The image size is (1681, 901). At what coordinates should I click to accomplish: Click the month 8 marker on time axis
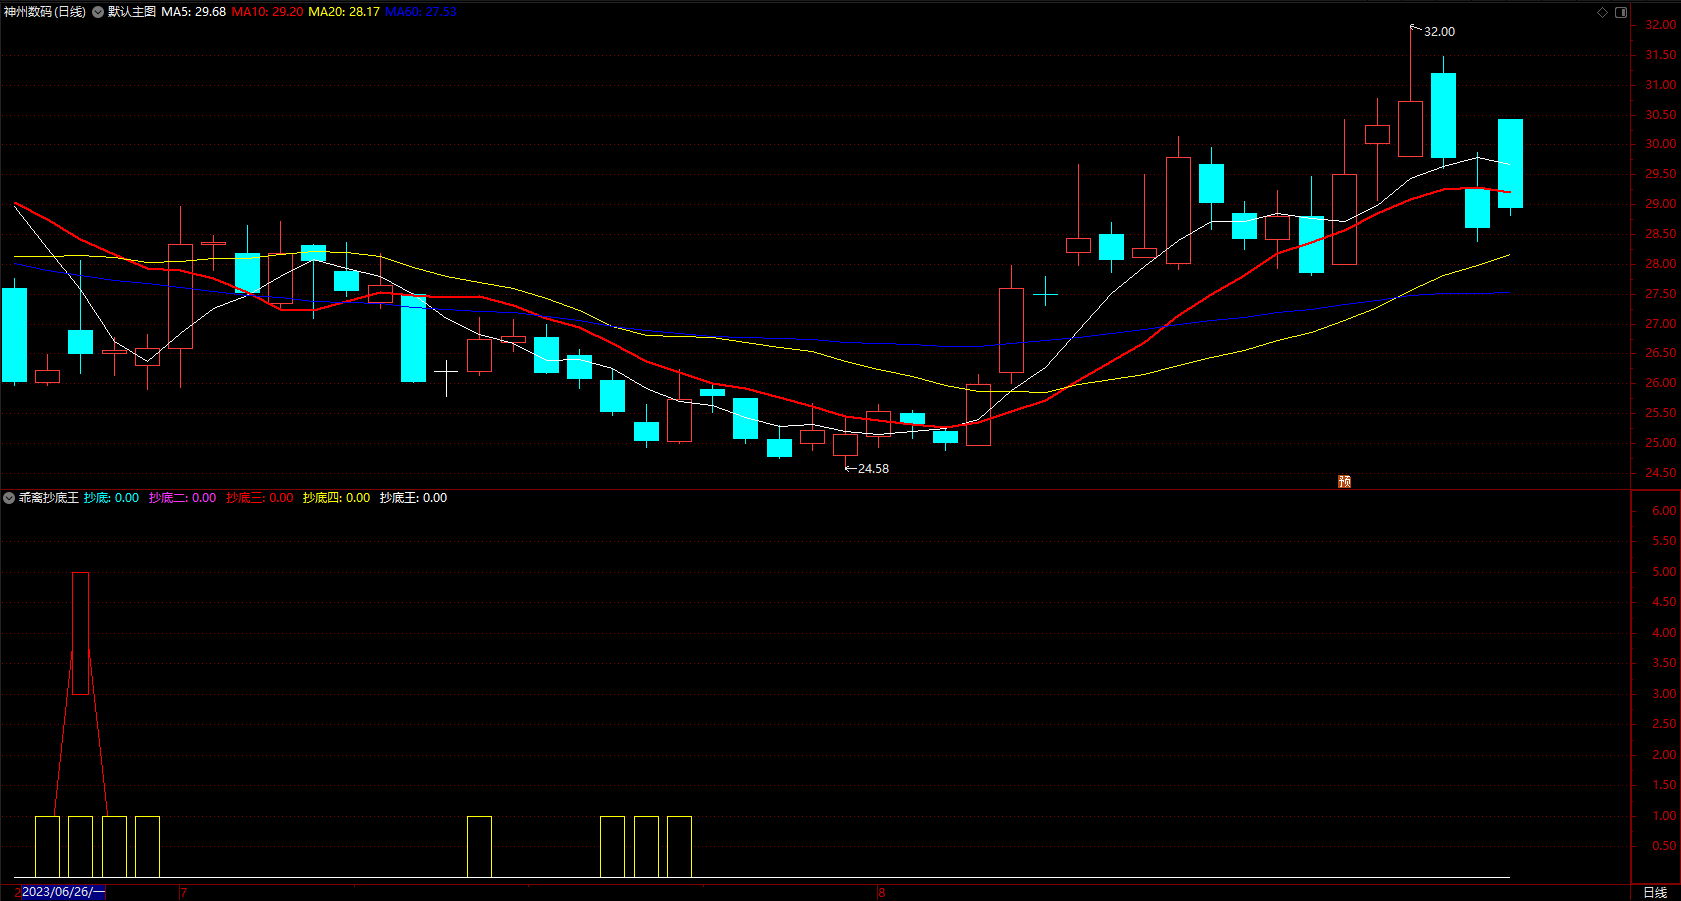(882, 892)
